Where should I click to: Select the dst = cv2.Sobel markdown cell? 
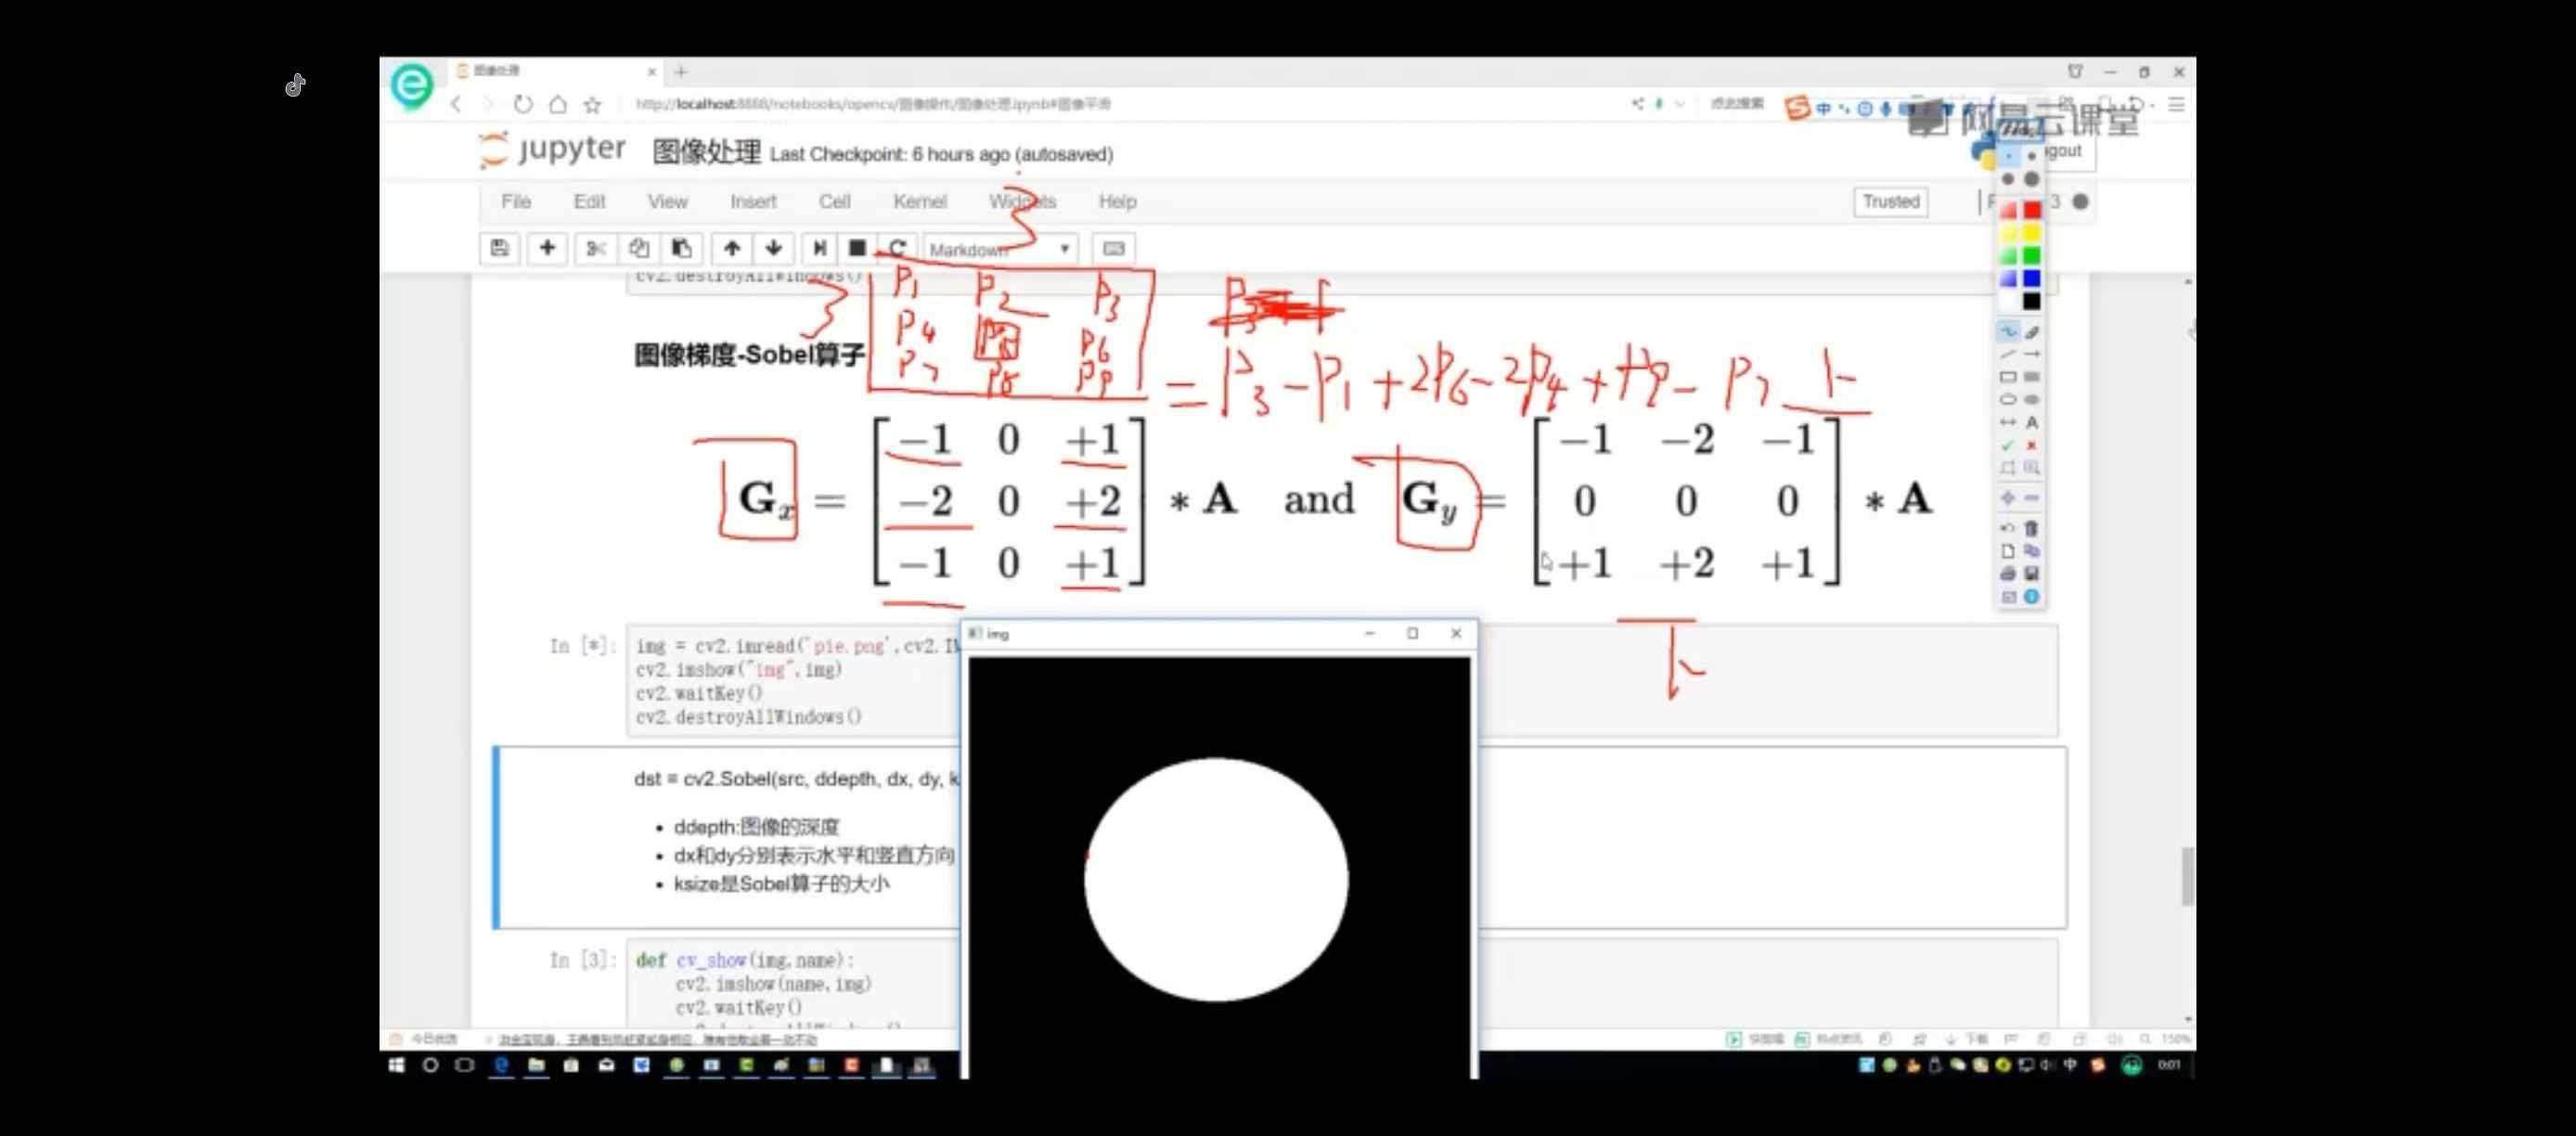click(x=1280, y=838)
